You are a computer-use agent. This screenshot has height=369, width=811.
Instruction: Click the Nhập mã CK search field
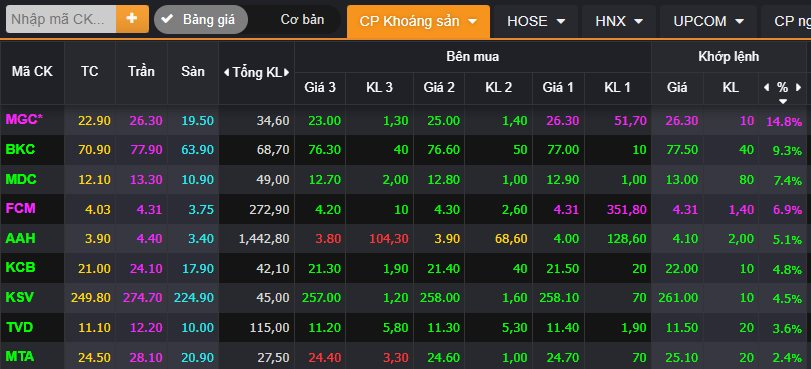61,19
